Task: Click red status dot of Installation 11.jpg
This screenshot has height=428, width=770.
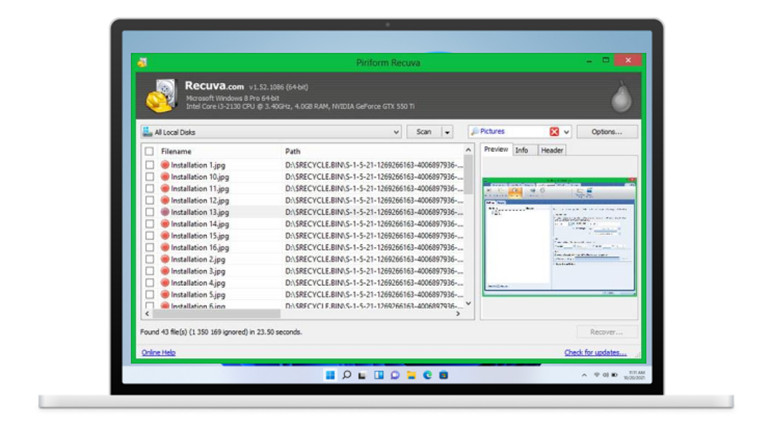Action: coord(165,188)
